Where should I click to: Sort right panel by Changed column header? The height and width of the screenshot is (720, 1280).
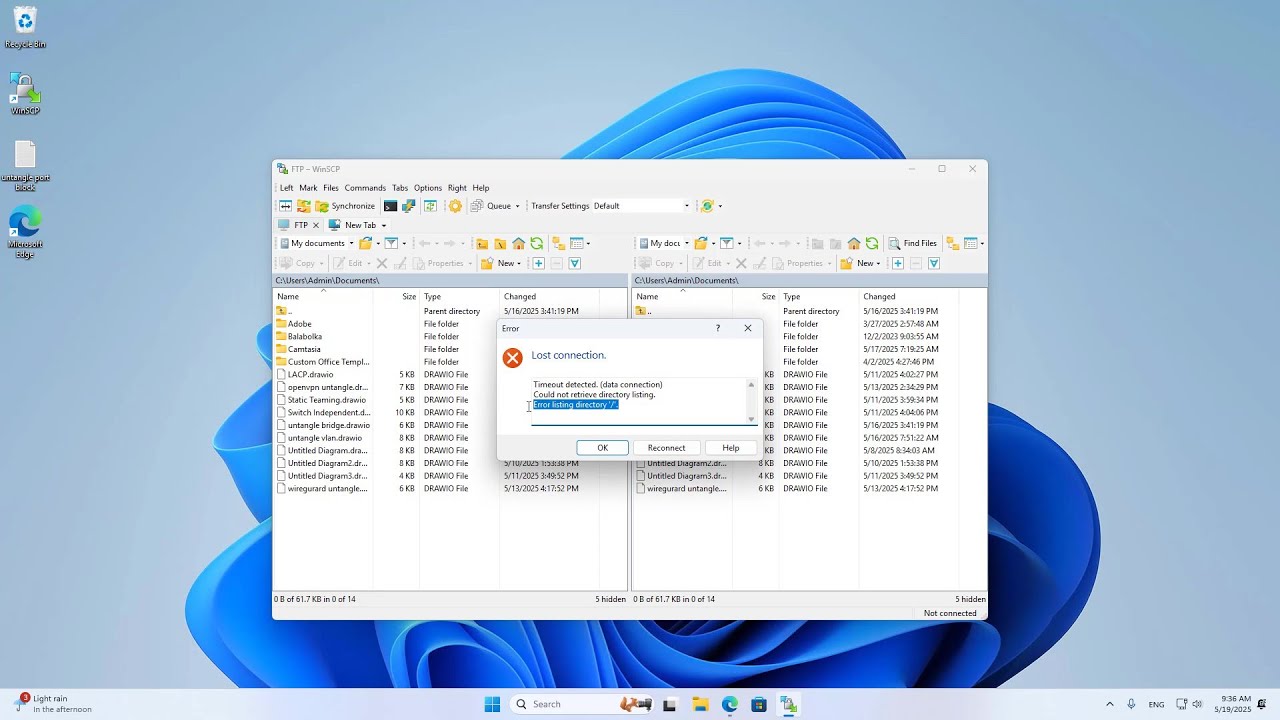point(908,296)
